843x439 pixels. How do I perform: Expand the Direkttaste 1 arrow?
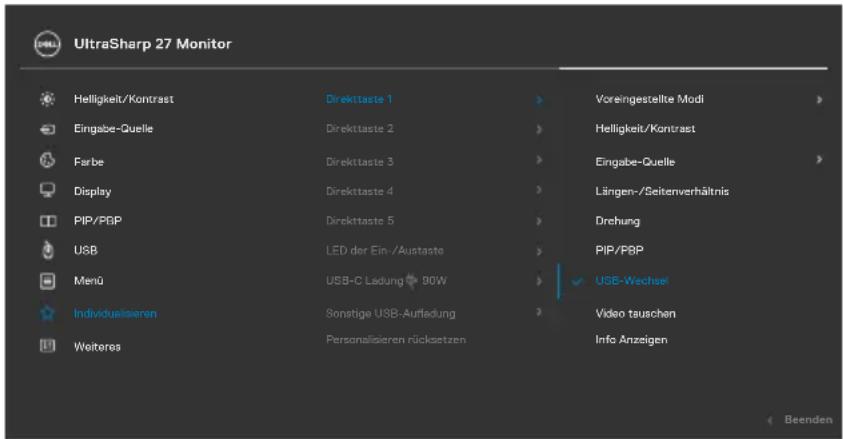[539, 100]
